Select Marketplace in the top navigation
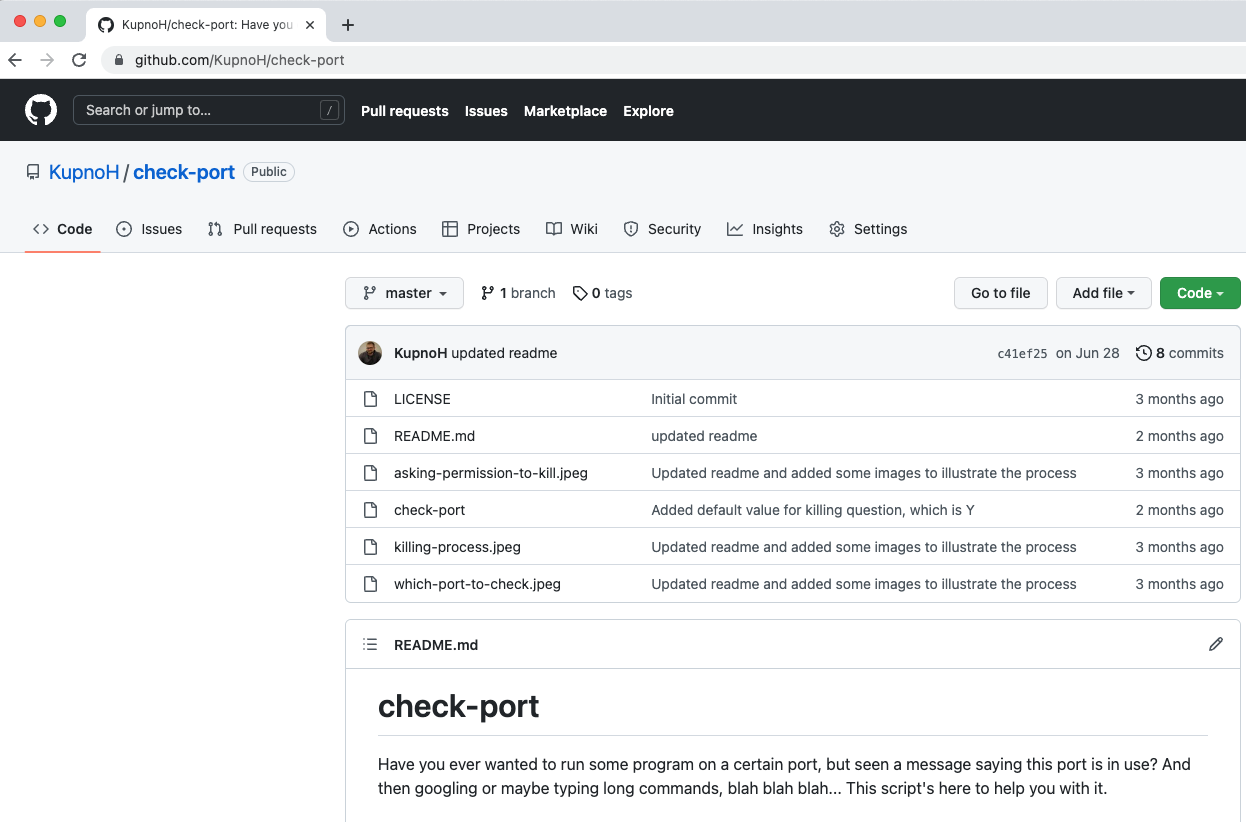 [565, 111]
